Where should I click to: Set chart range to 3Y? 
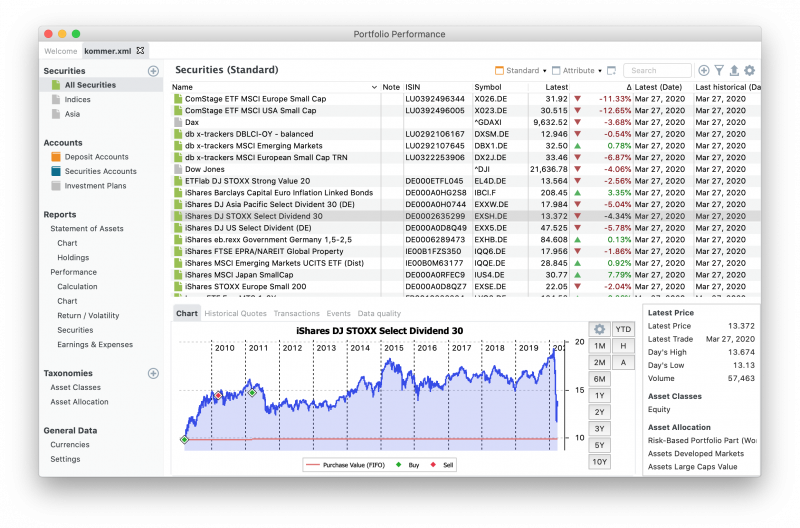tap(599, 429)
